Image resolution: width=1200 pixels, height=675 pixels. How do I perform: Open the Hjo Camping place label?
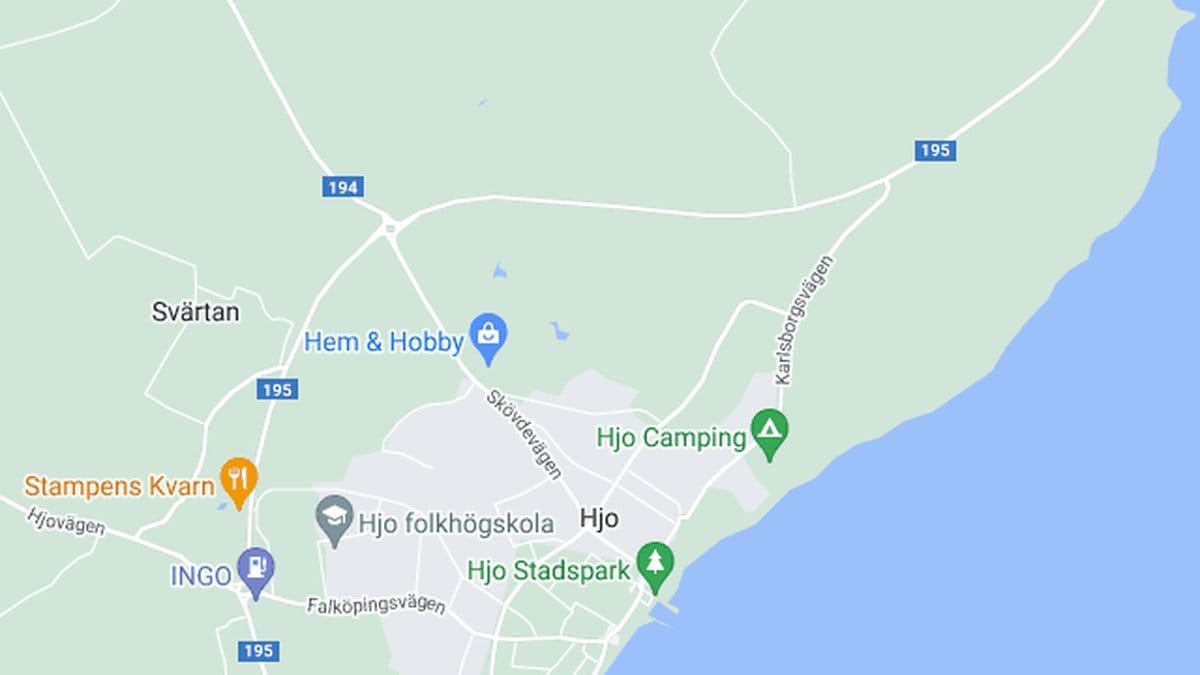point(671,437)
